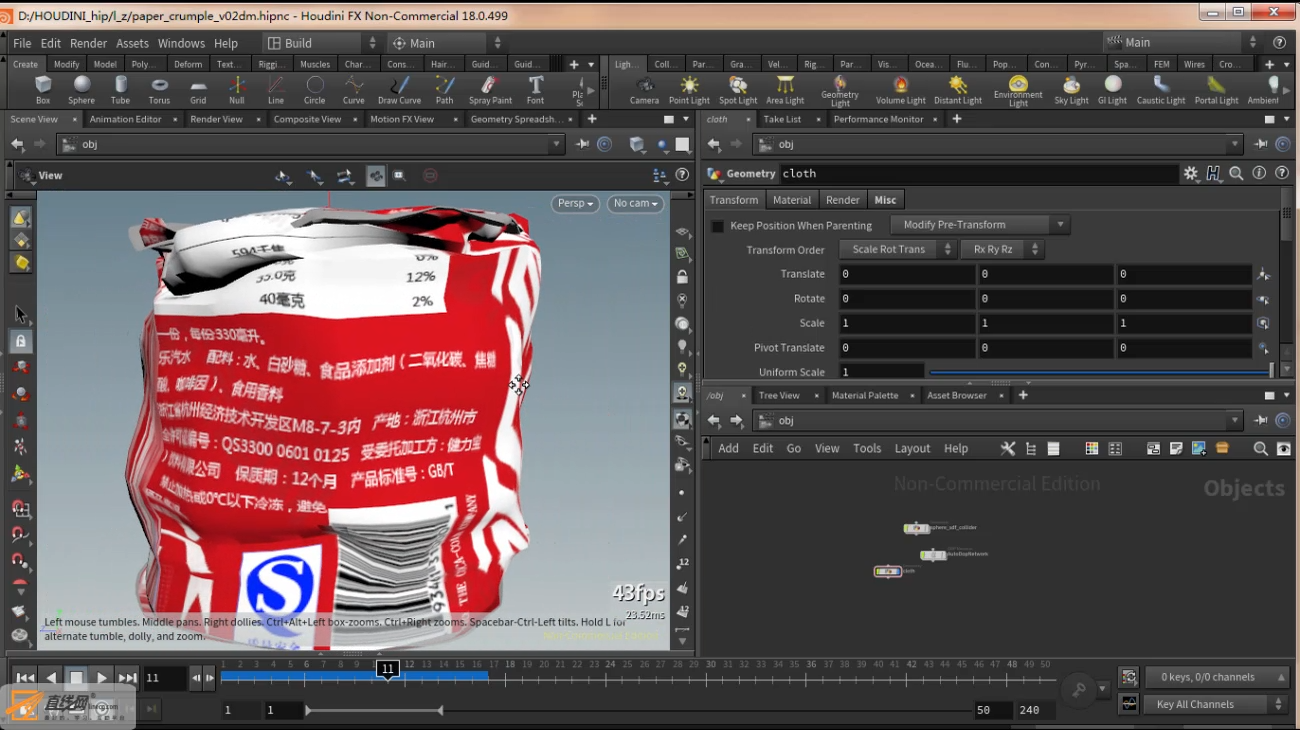This screenshot has width=1300, height=730.
Task: Create a Sphere from the shelf
Action: tap(82, 90)
